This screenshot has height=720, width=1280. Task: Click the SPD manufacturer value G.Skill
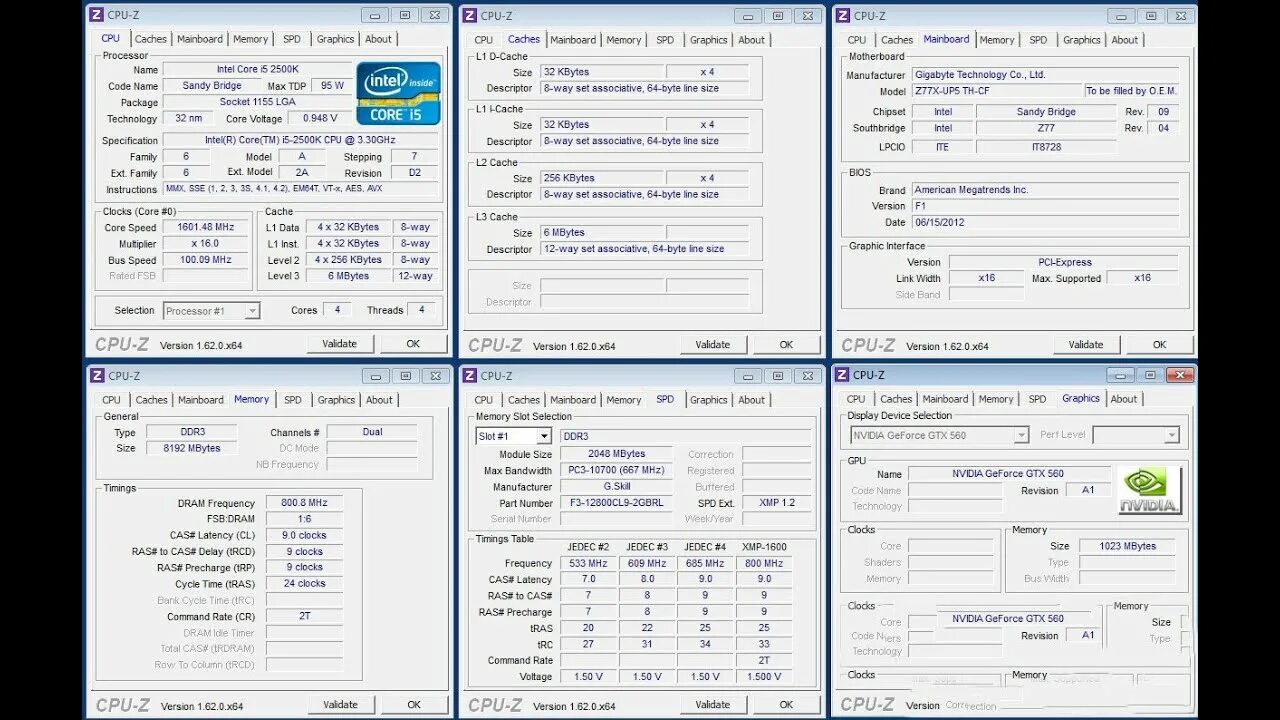(617, 487)
